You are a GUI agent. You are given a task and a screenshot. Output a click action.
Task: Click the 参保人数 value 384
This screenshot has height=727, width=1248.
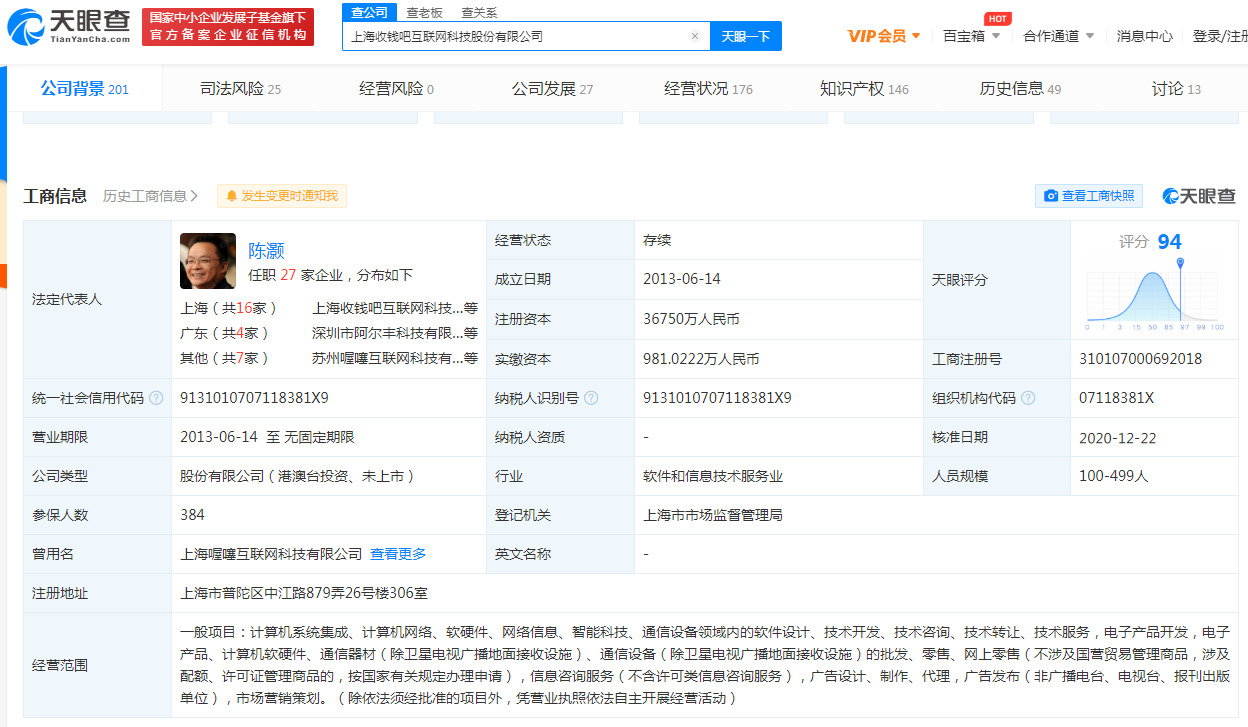192,515
